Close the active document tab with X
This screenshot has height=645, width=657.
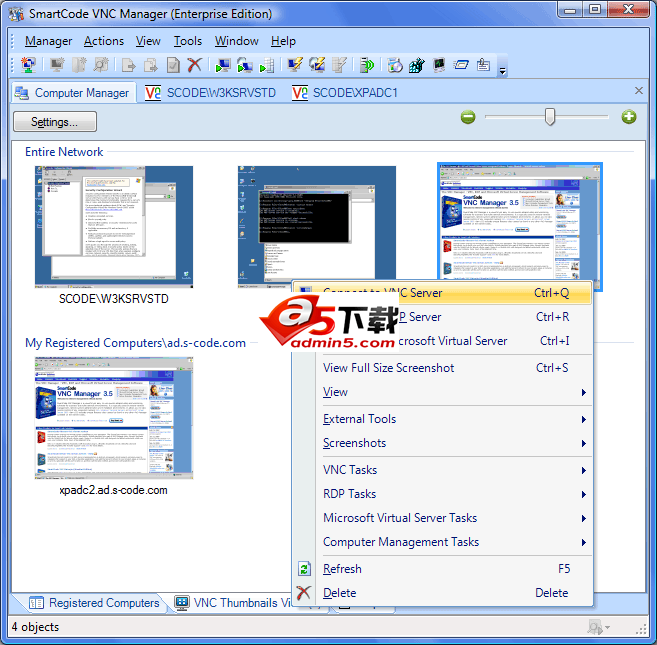639,91
